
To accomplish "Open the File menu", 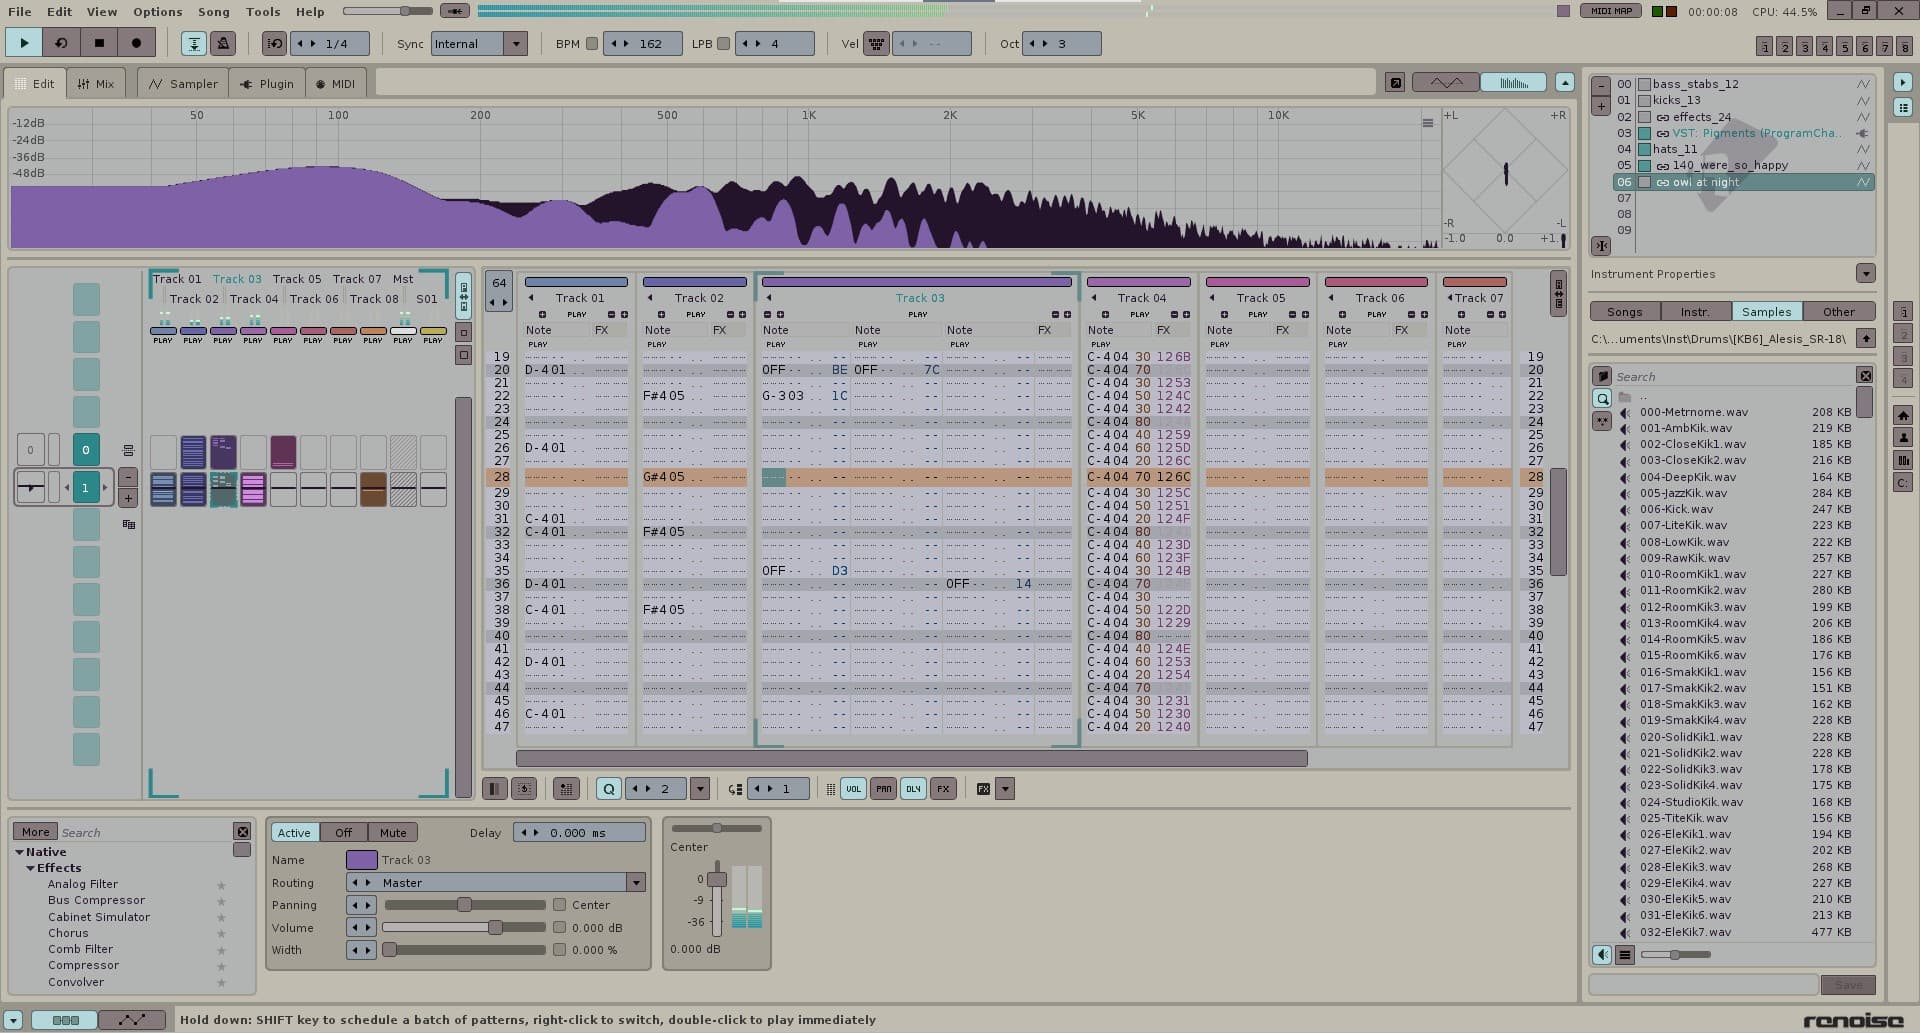I will point(19,12).
